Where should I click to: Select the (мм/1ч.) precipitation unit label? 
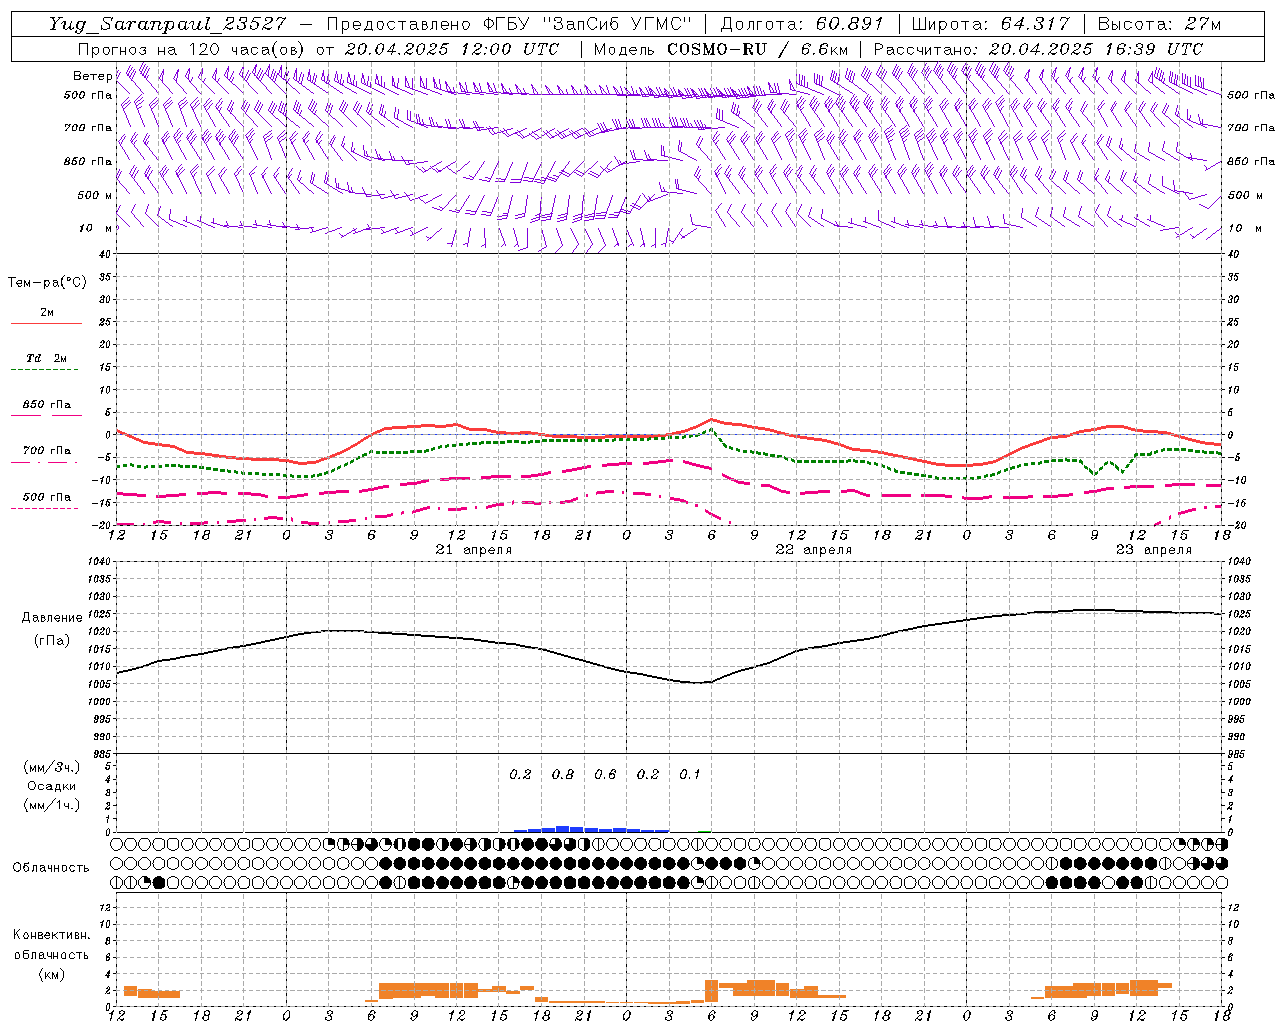point(52,805)
